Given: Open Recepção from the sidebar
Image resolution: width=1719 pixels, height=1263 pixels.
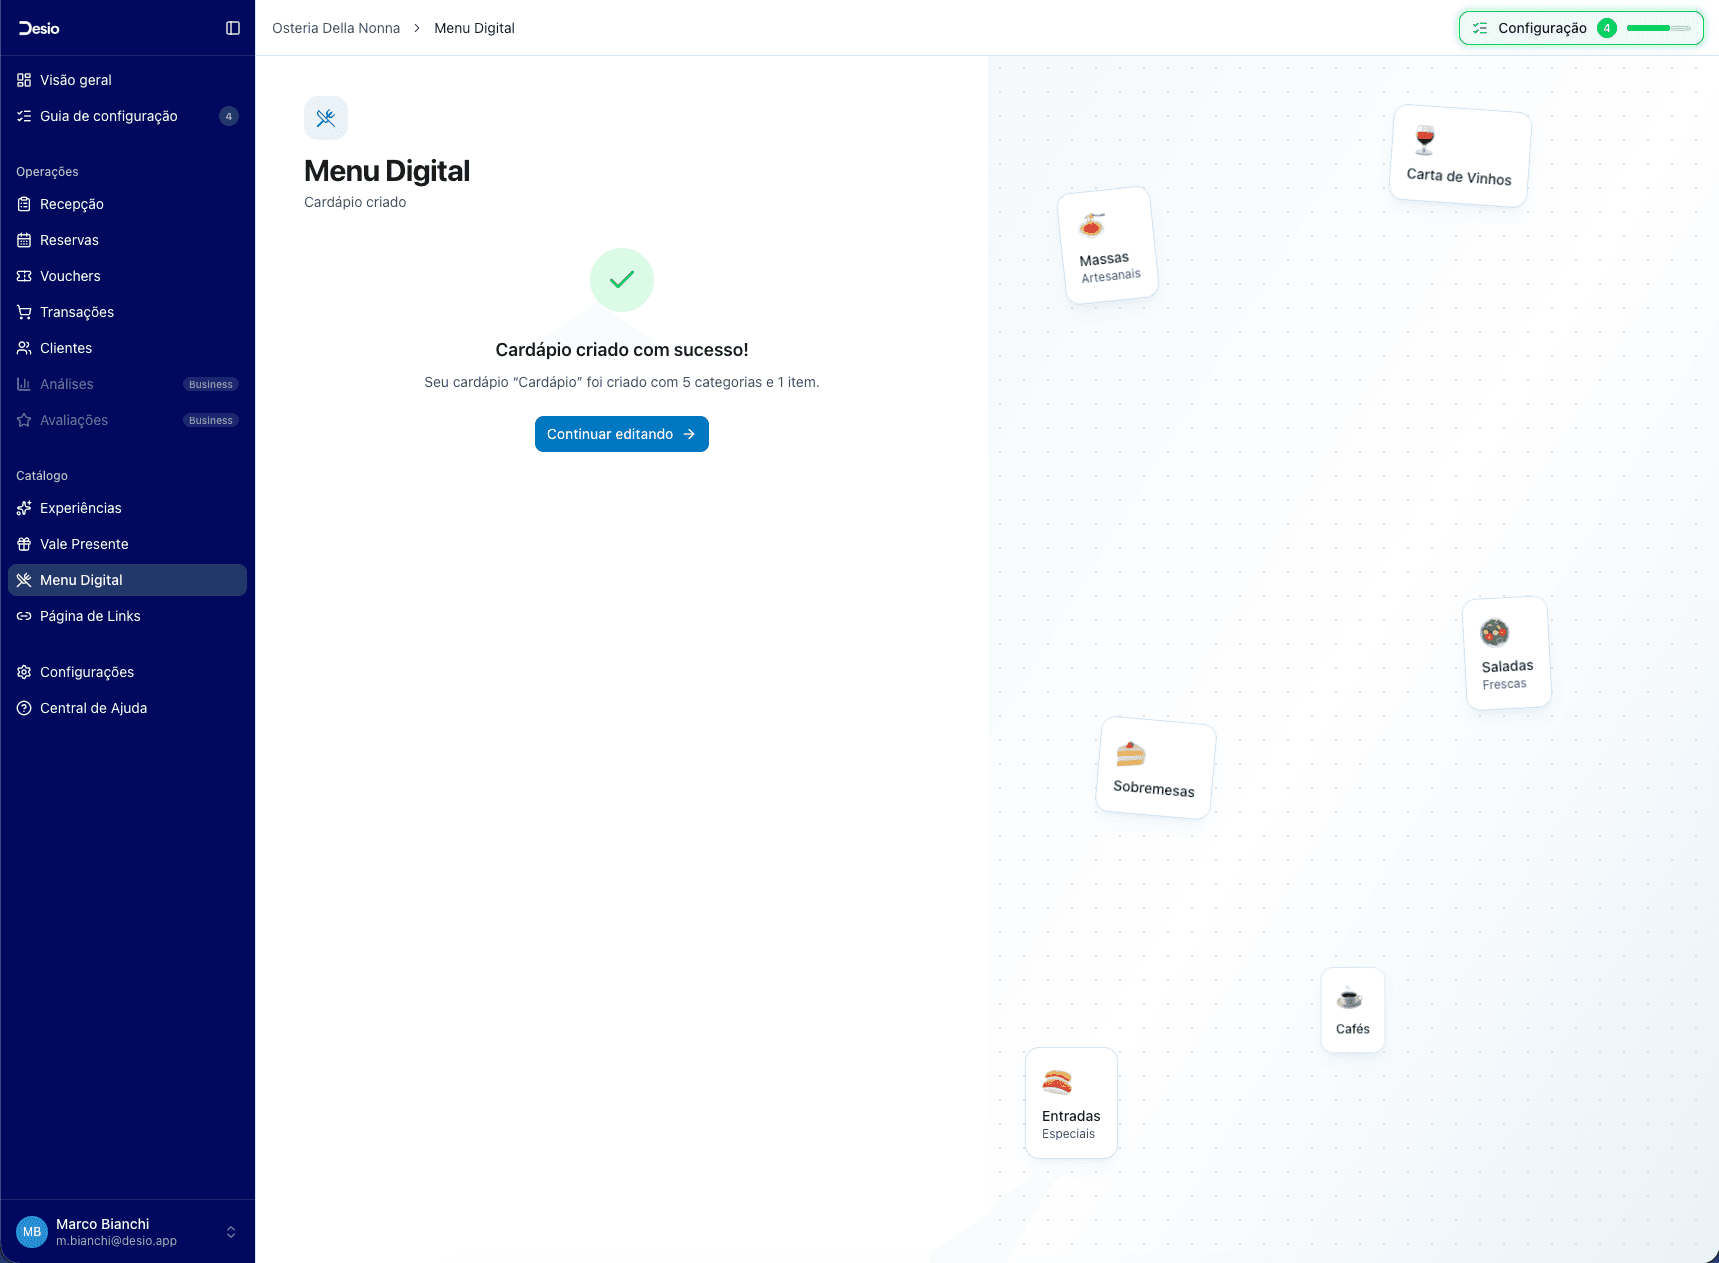Looking at the screenshot, I should 72,204.
